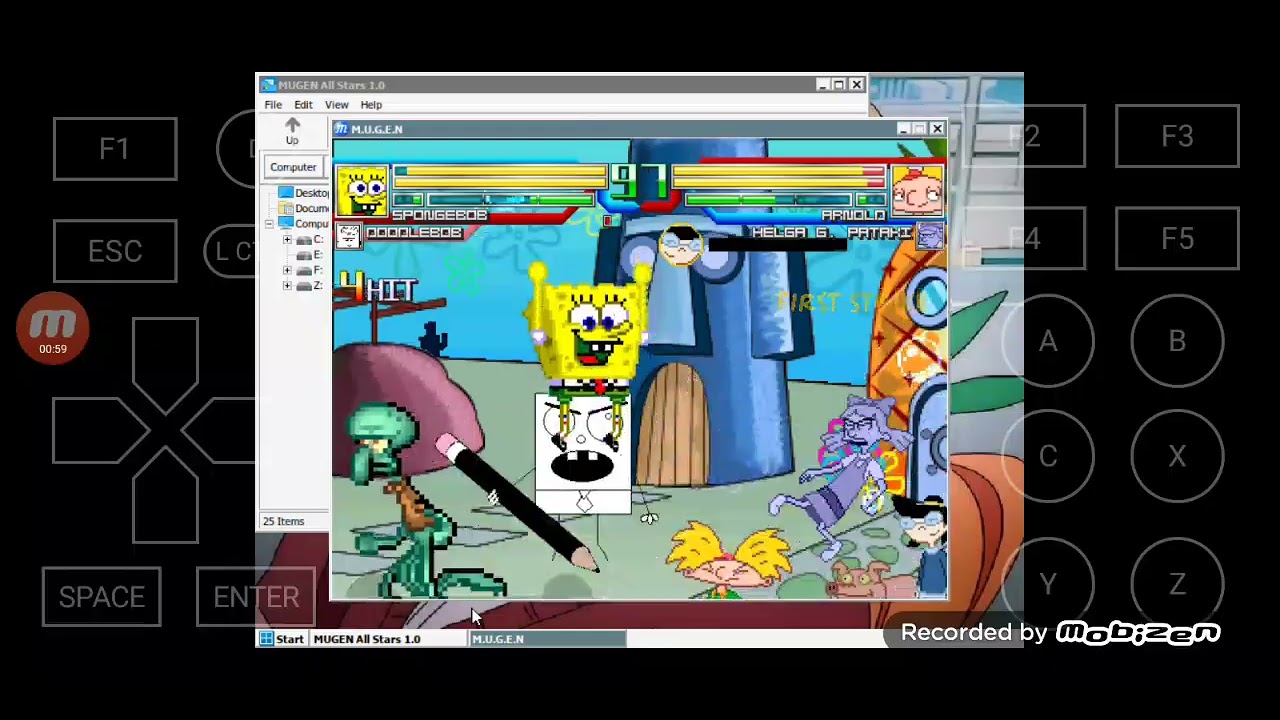Click the MUGEN All Stars title bar icon
Screen dimensions: 1280x720
[267, 85]
